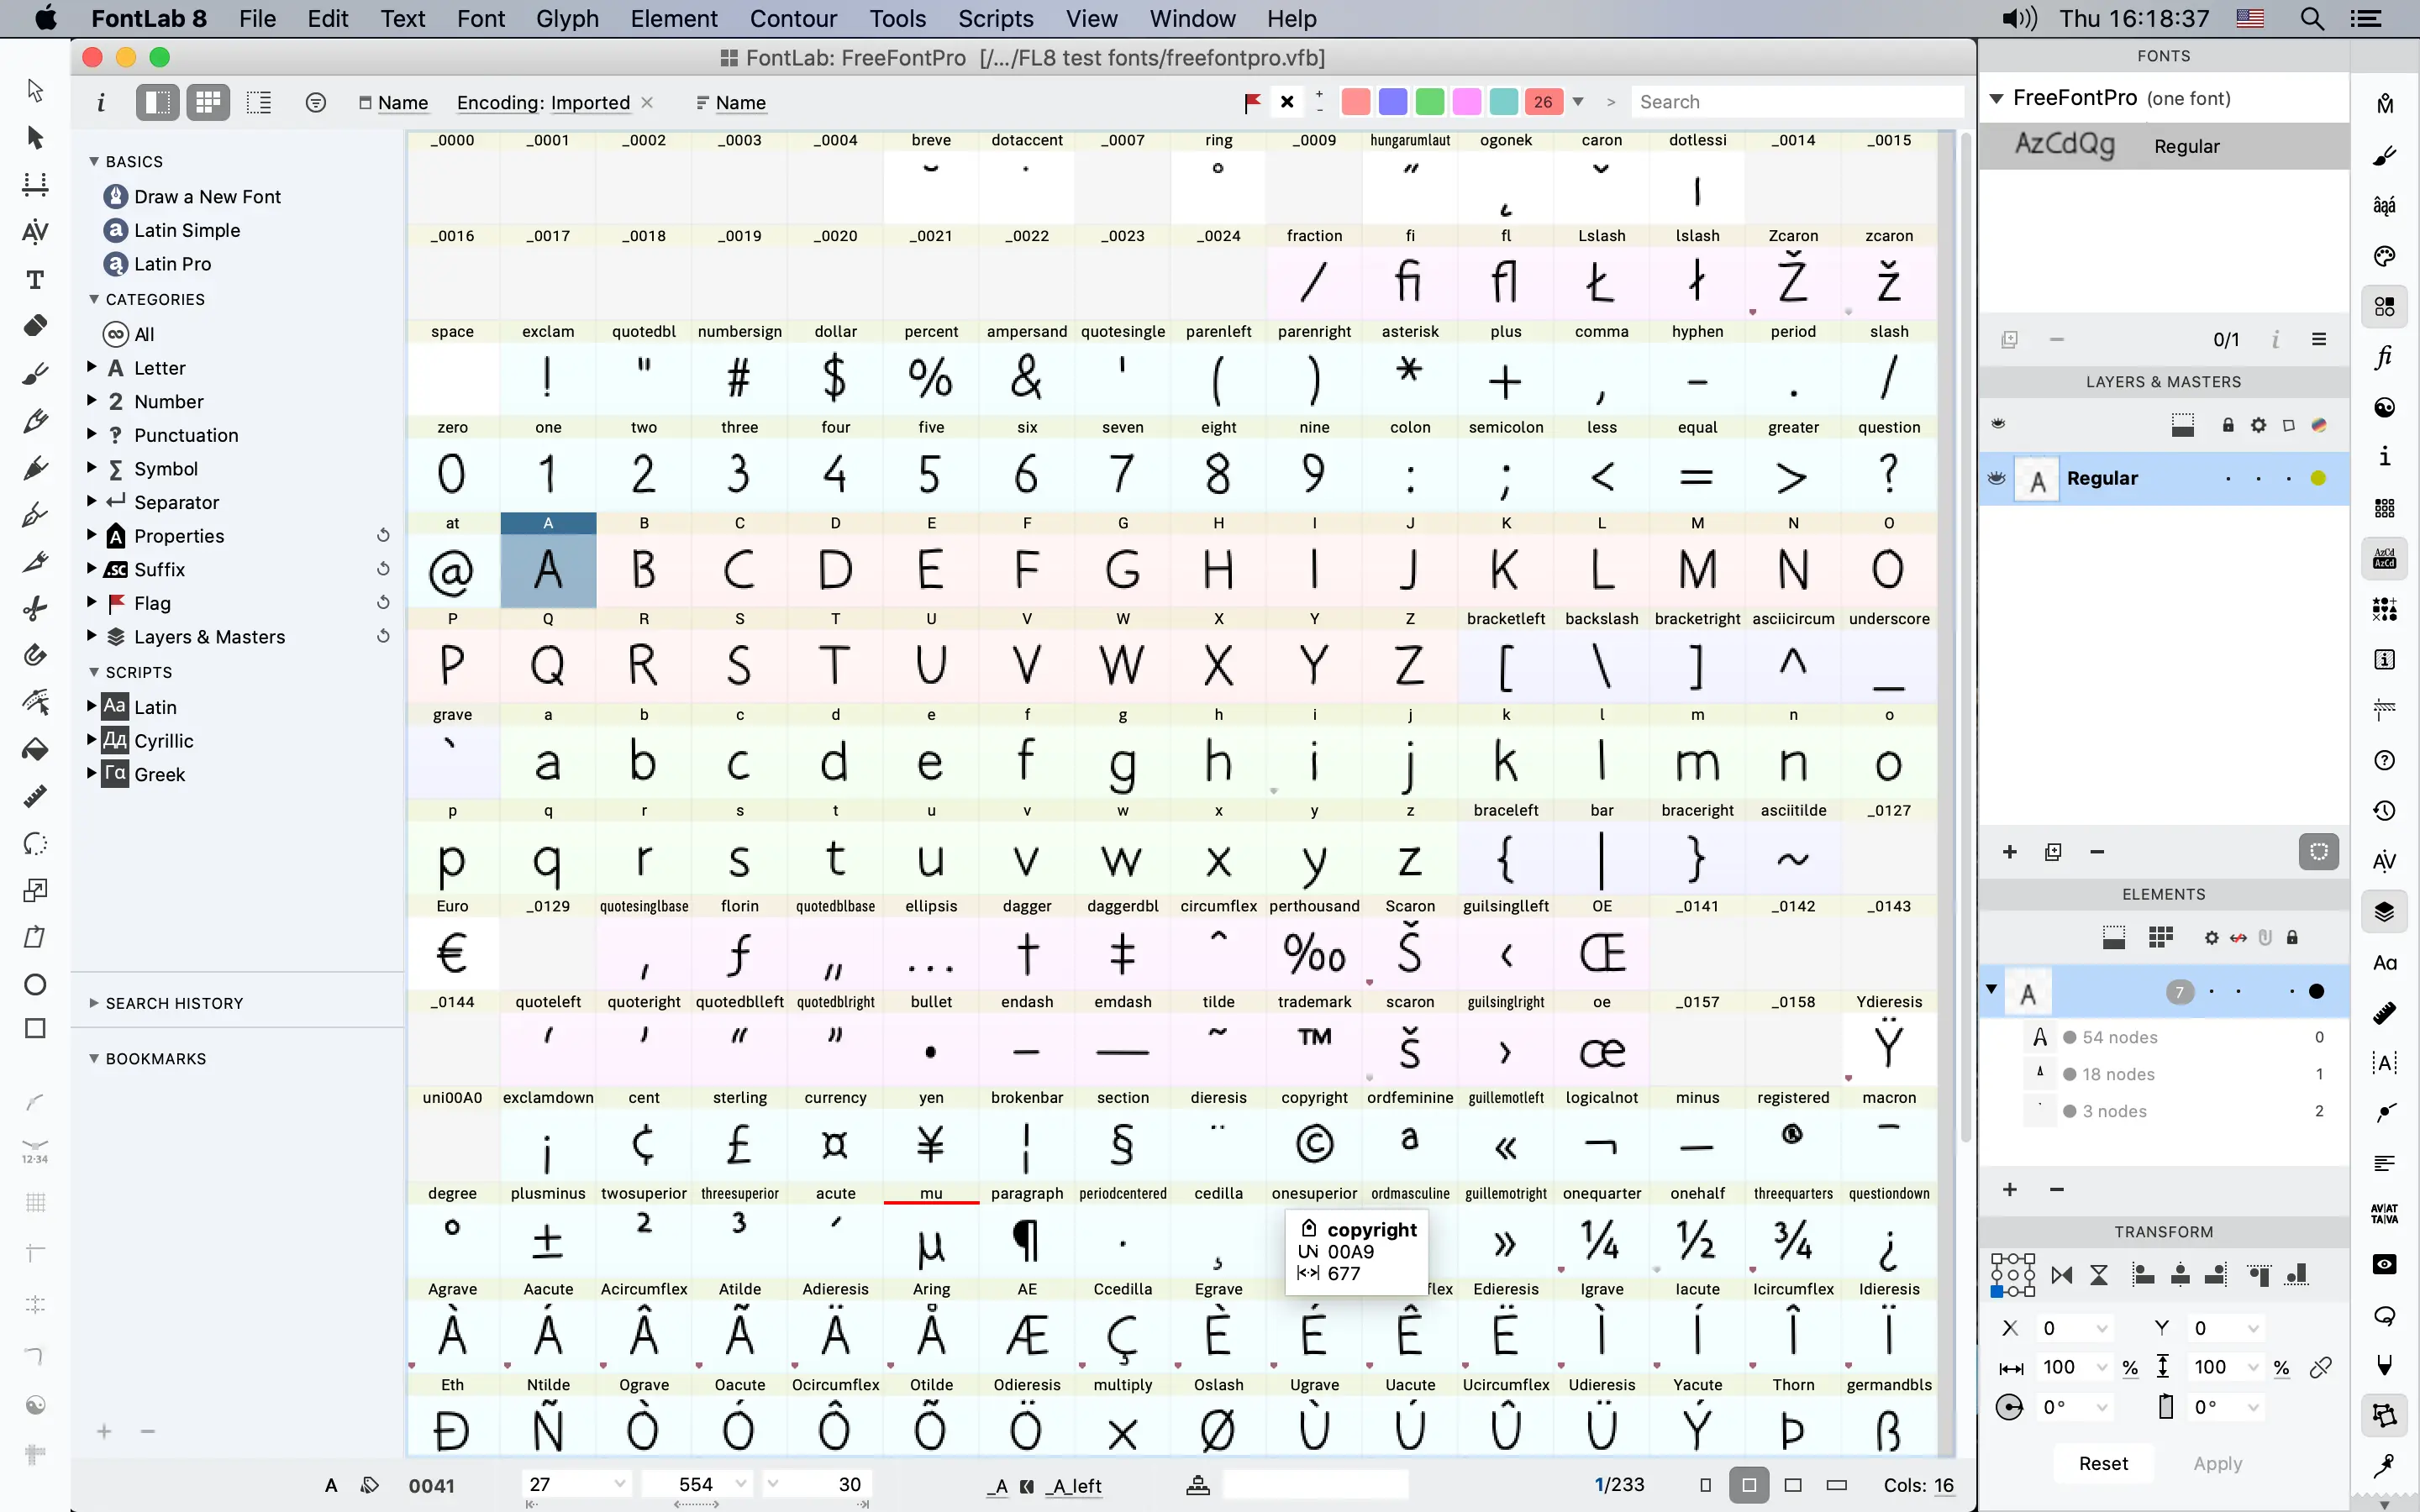Expand the Number category
Image resolution: width=2420 pixels, height=1512 pixels.
coord(92,401)
